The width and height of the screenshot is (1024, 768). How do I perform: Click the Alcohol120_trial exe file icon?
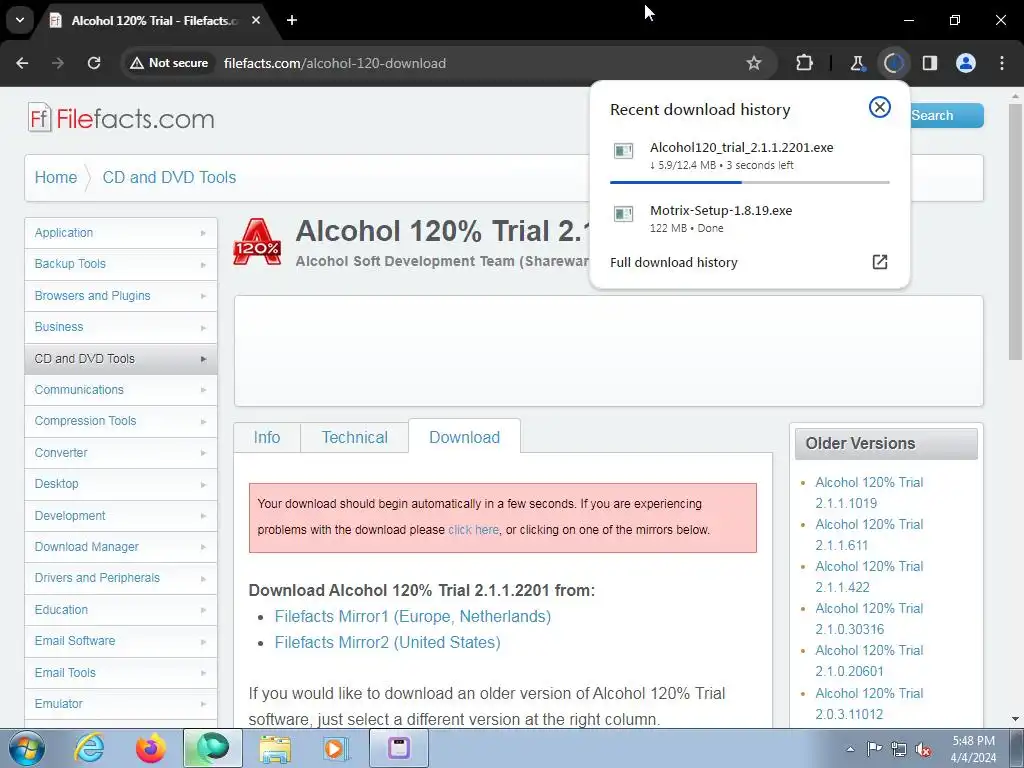[624, 151]
